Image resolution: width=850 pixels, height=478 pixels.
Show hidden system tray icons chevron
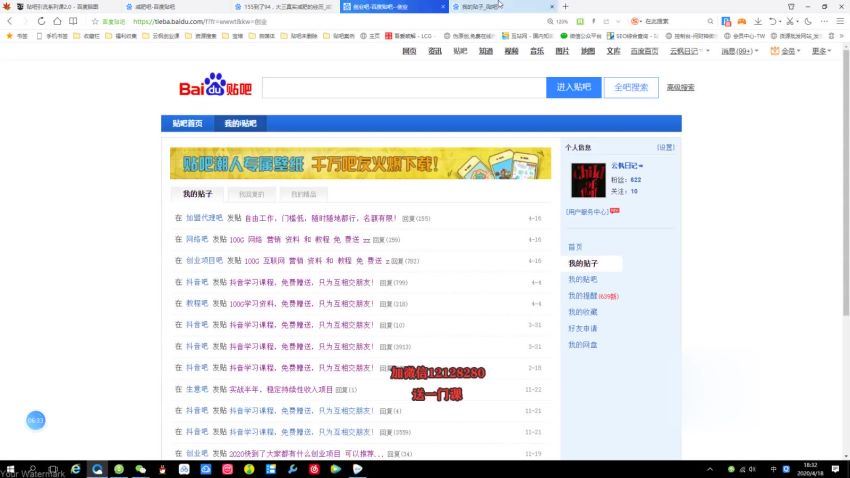(x=710, y=469)
